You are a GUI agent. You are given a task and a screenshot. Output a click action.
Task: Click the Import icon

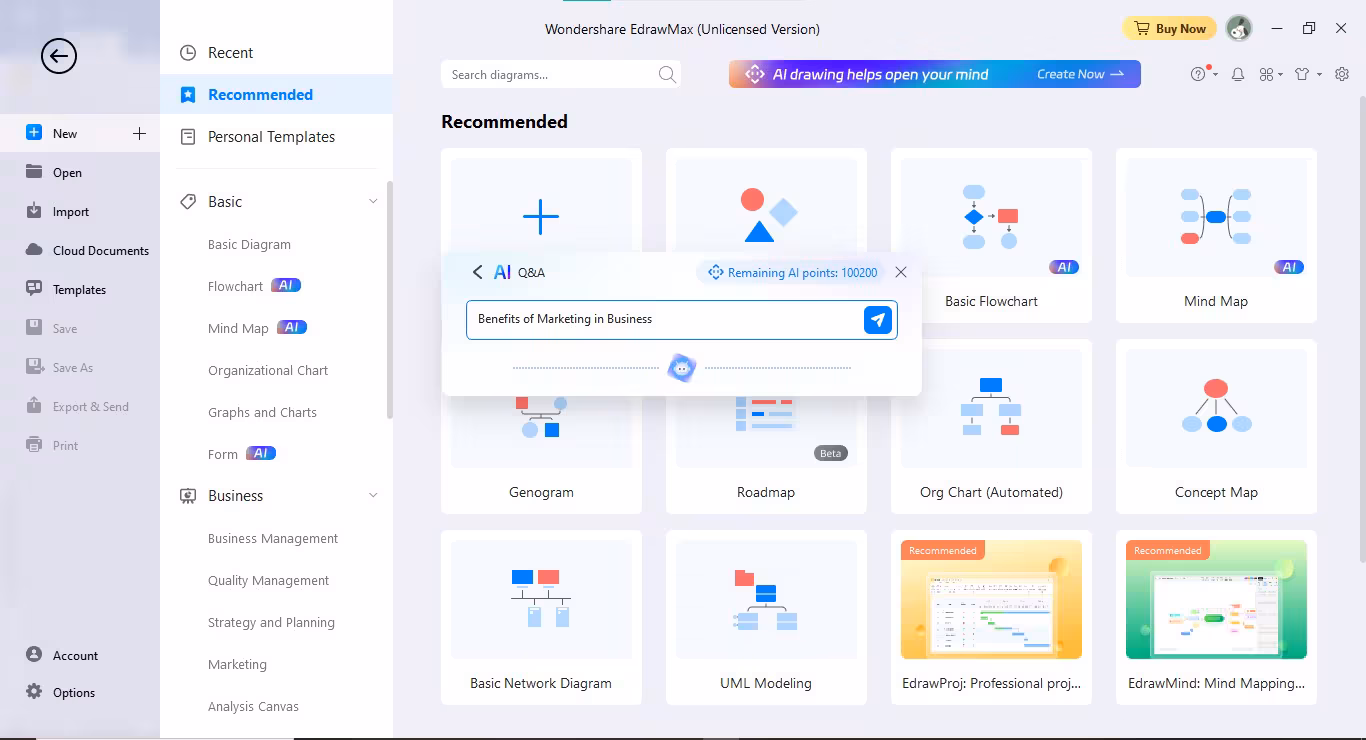pos(34,211)
